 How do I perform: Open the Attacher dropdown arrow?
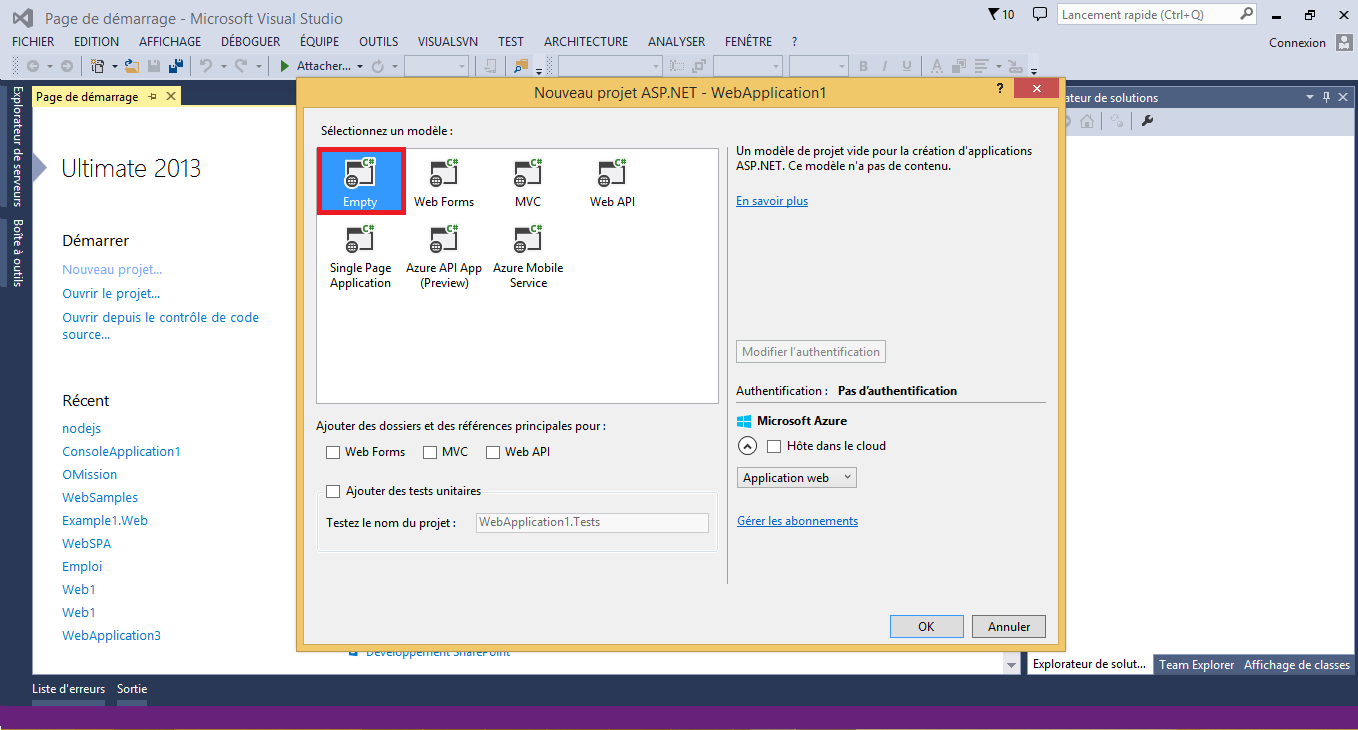click(359, 67)
